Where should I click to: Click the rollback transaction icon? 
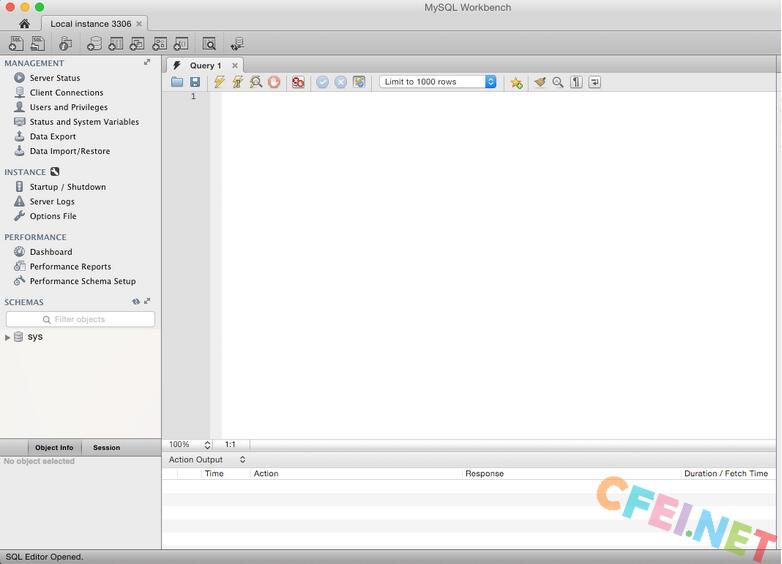[341, 82]
